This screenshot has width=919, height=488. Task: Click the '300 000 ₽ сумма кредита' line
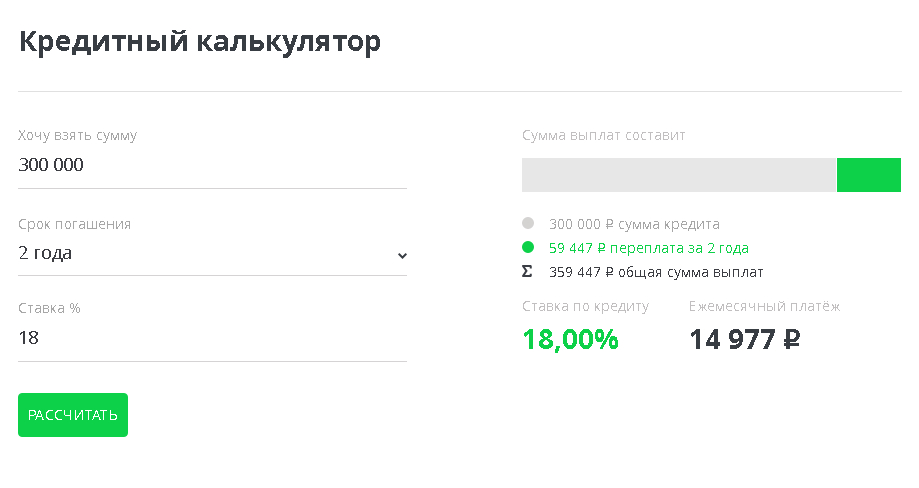tap(634, 224)
